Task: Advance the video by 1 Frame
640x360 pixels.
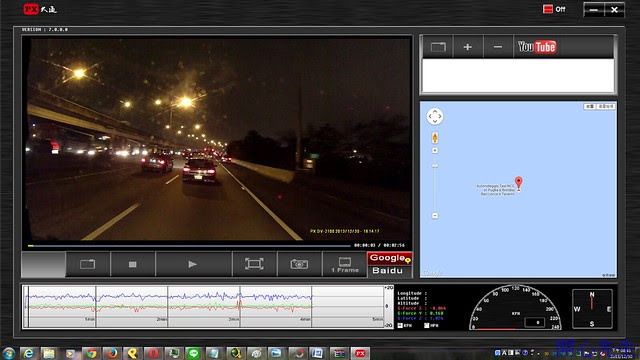Action: pyautogui.click(x=345, y=264)
